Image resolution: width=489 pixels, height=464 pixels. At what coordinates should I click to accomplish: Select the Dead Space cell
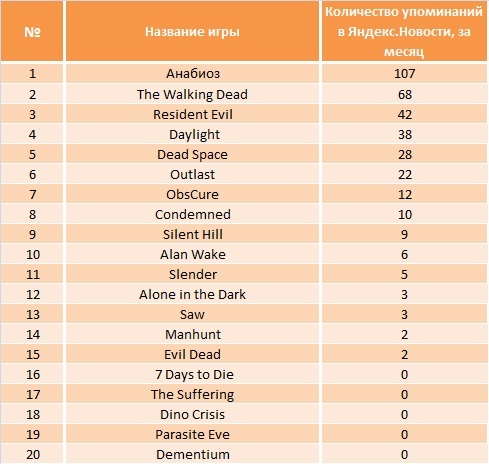pyautogui.click(x=192, y=154)
